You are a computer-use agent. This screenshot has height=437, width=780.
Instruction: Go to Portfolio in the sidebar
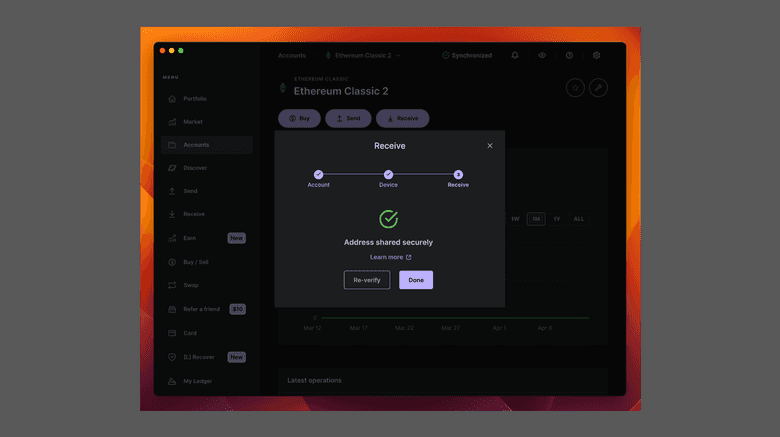point(195,99)
